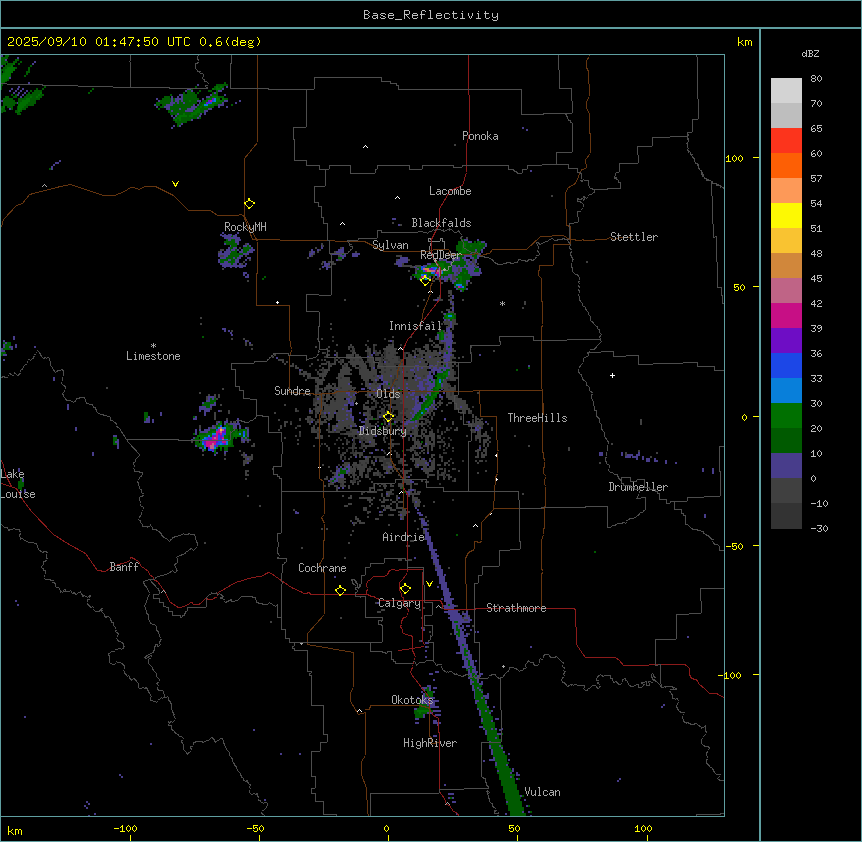
Task: Click the yellow V marker northwest of RockyMH
Action: (175, 184)
